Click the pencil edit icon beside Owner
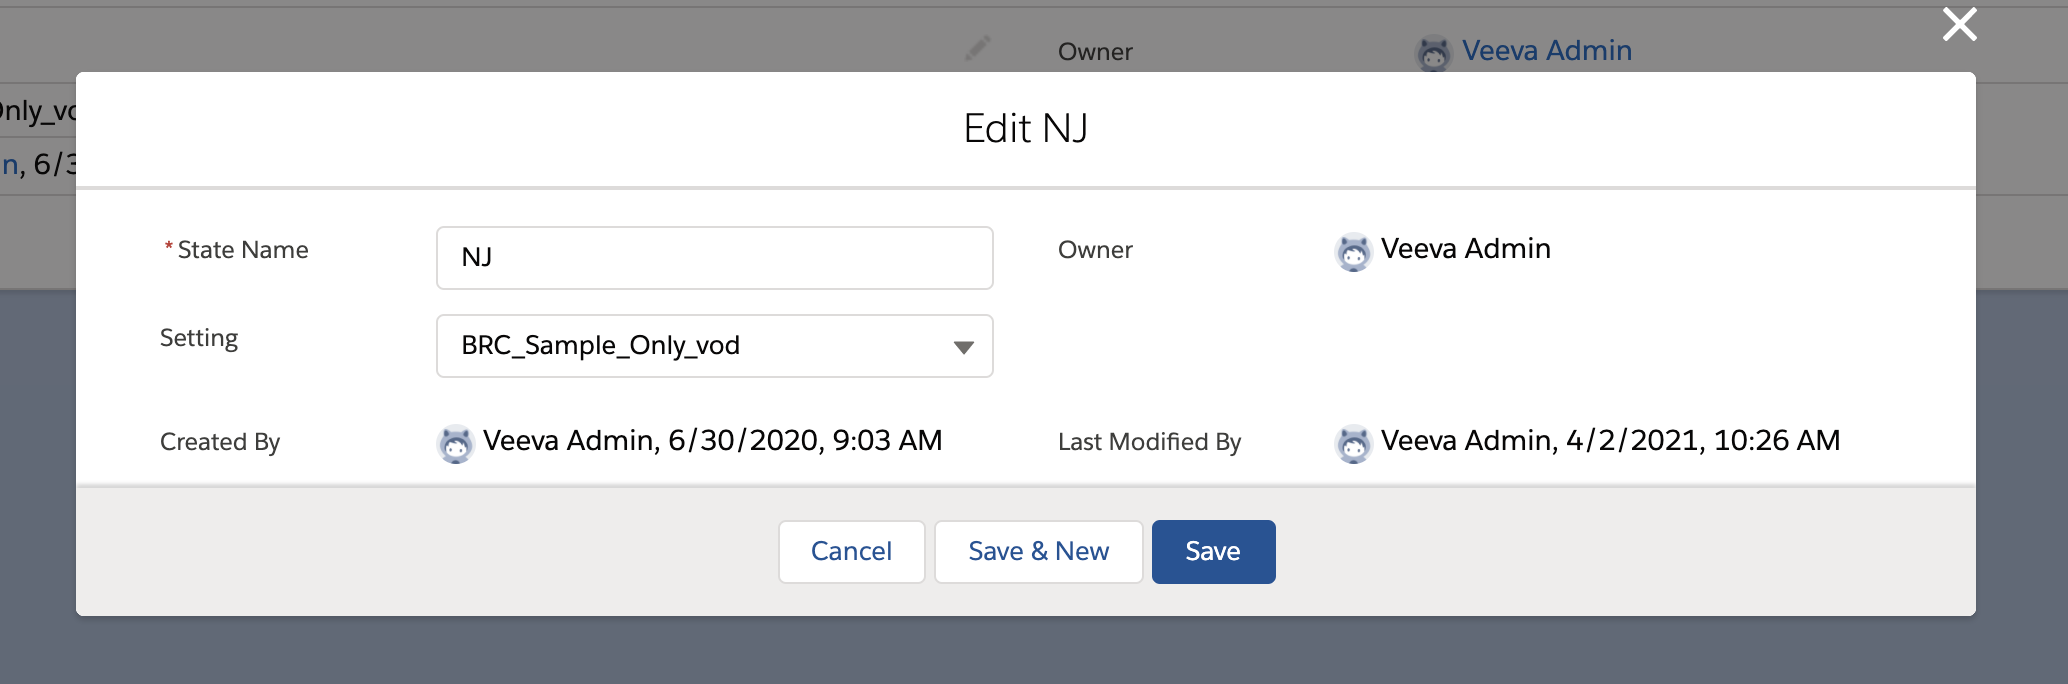 [x=977, y=49]
